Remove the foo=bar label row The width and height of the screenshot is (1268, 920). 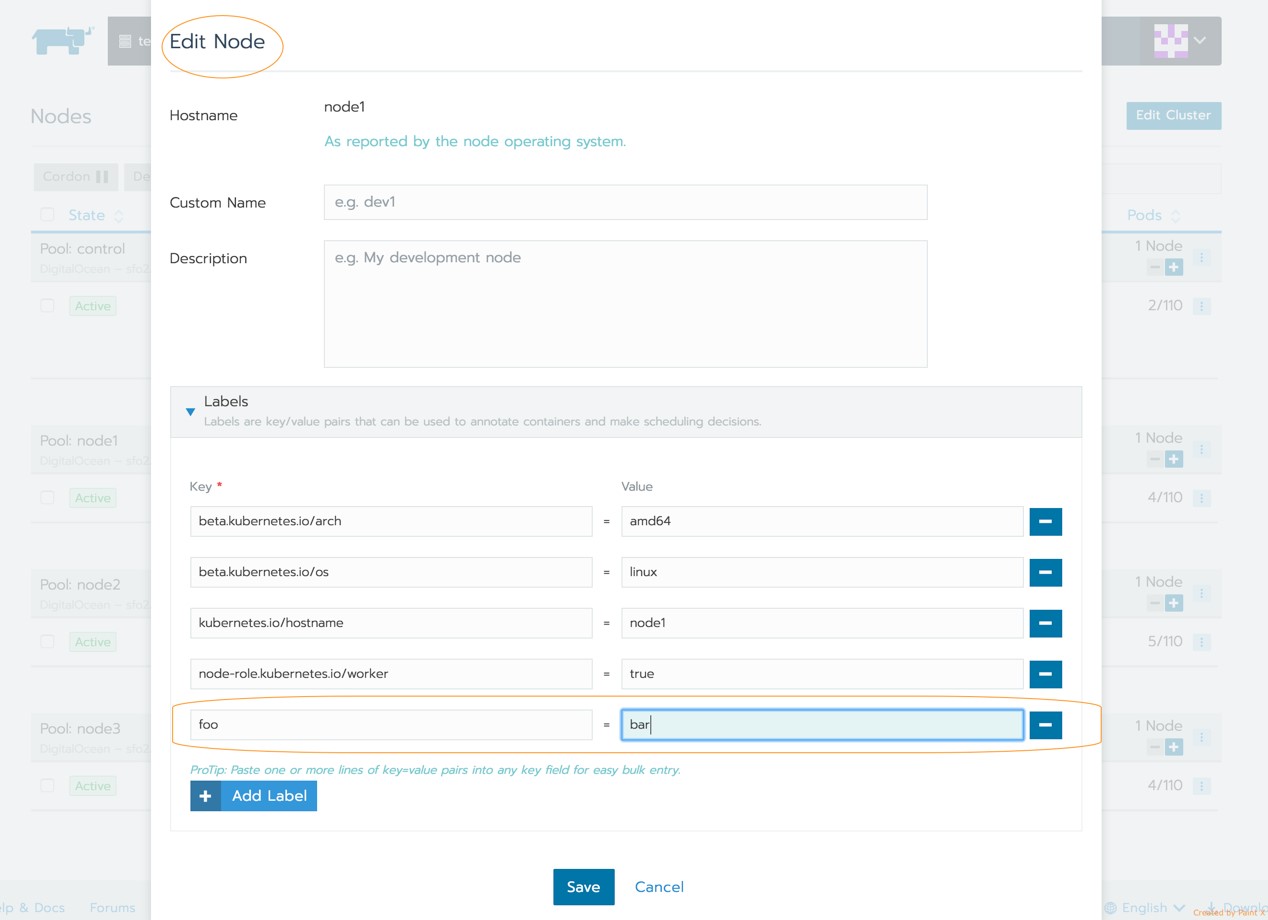[x=1045, y=725]
